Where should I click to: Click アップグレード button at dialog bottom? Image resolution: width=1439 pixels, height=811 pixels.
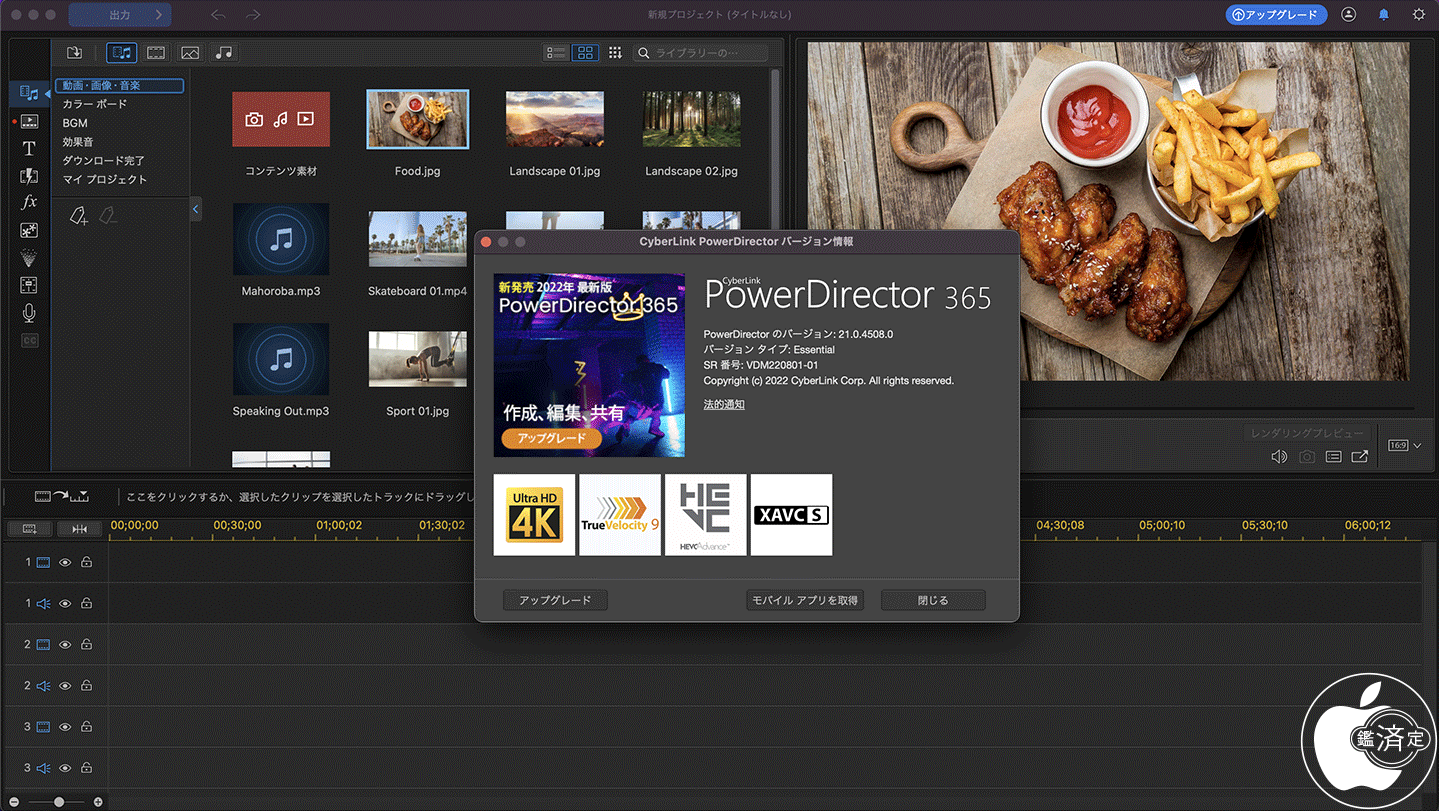555,600
